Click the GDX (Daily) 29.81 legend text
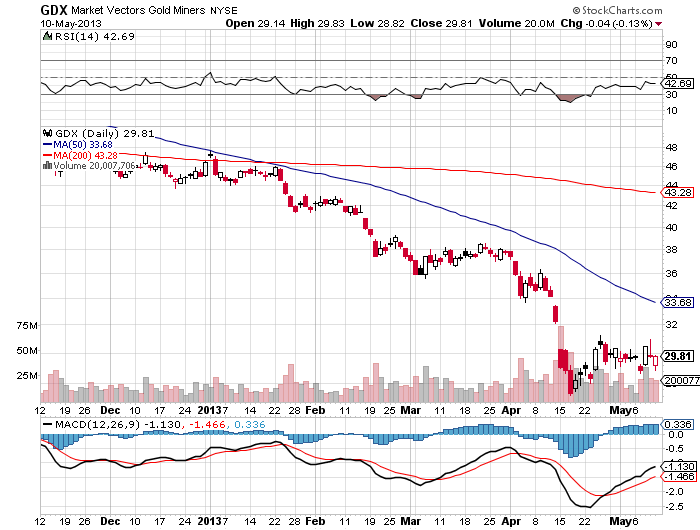Viewport: 700px width, 530px height. click(x=104, y=133)
